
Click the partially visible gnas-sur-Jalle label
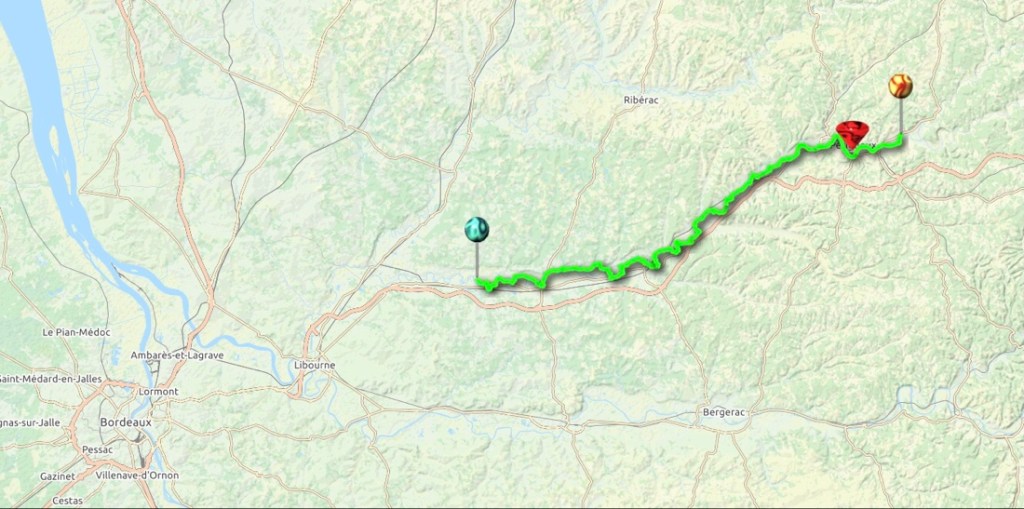click(x=30, y=422)
